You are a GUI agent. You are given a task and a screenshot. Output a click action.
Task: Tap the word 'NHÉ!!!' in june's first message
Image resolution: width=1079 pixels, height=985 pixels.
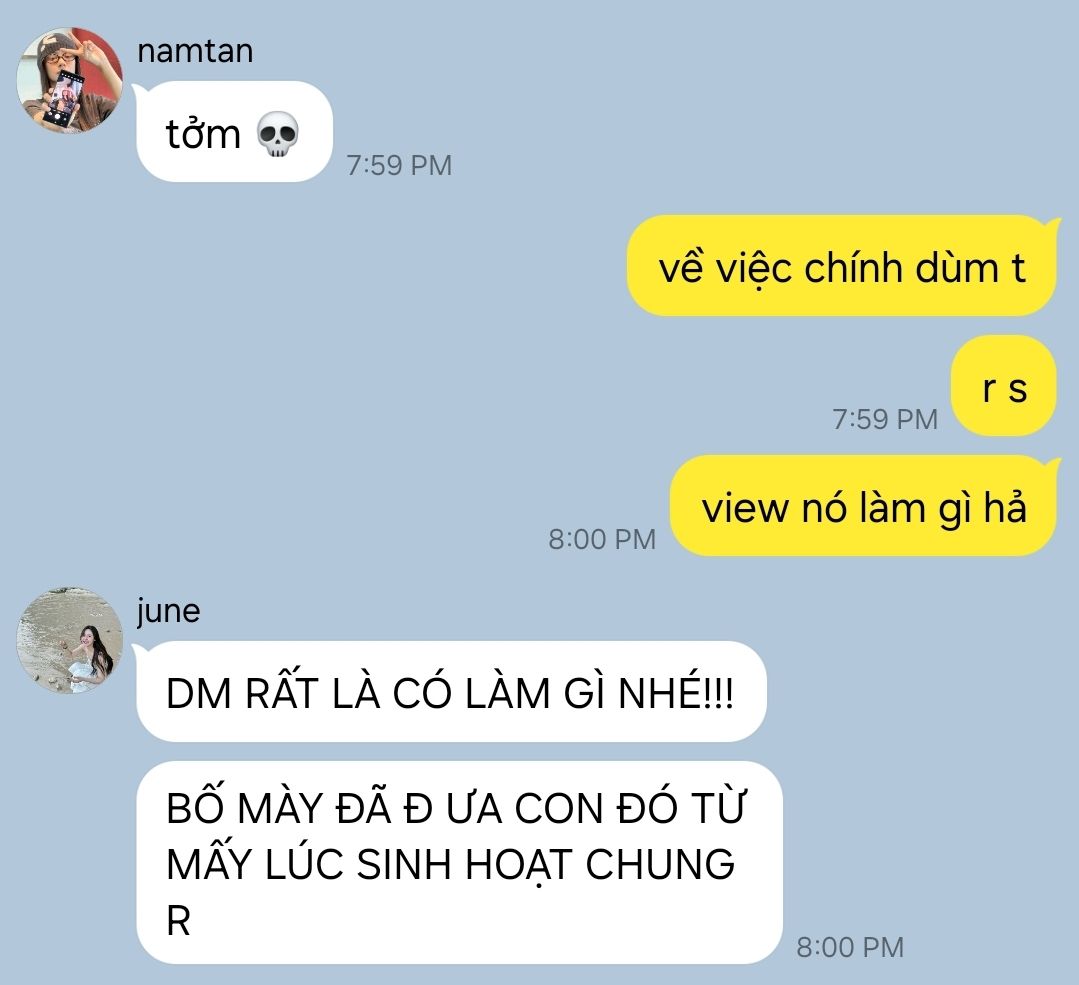(676, 692)
